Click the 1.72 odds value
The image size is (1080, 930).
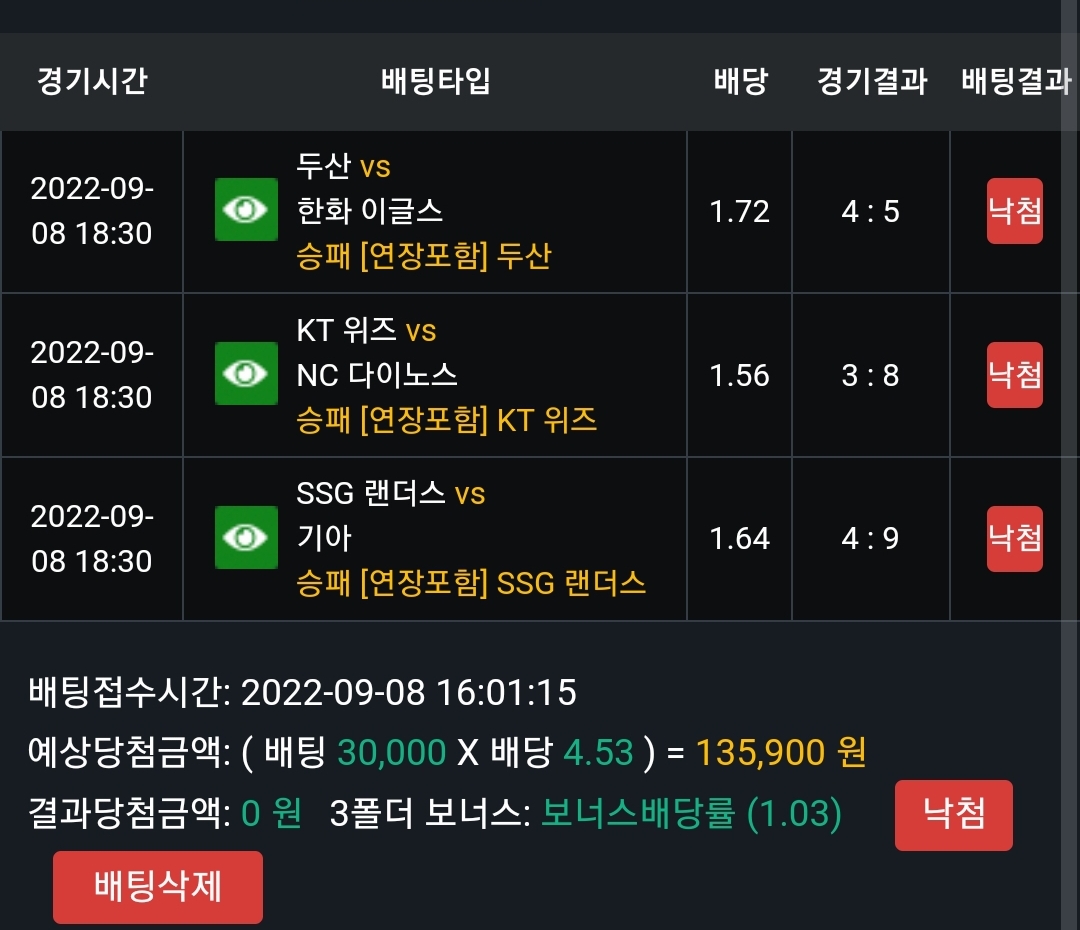(739, 211)
